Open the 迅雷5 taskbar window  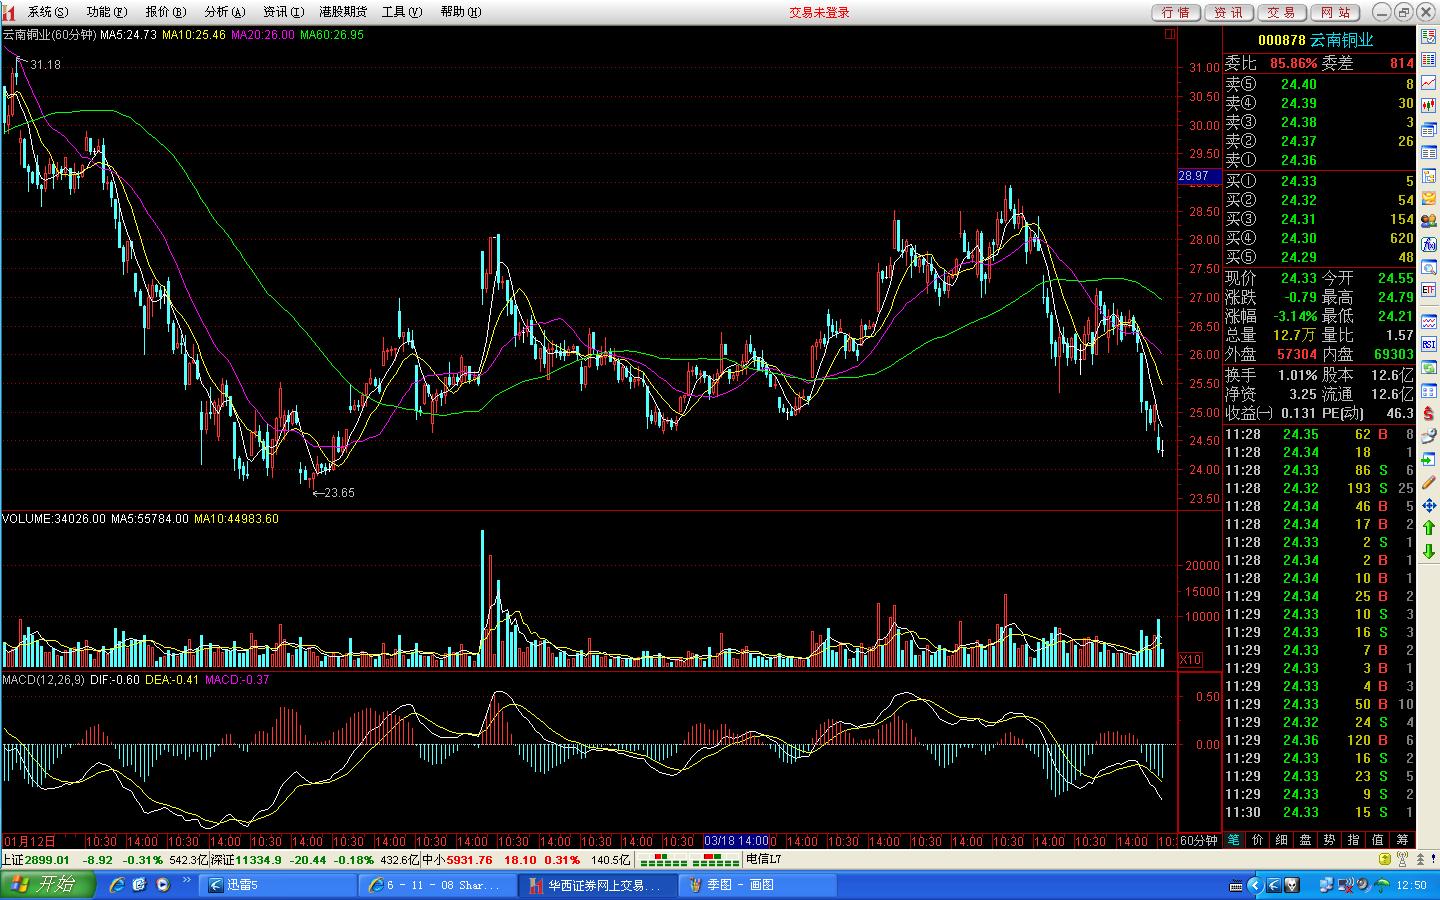tap(279, 885)
